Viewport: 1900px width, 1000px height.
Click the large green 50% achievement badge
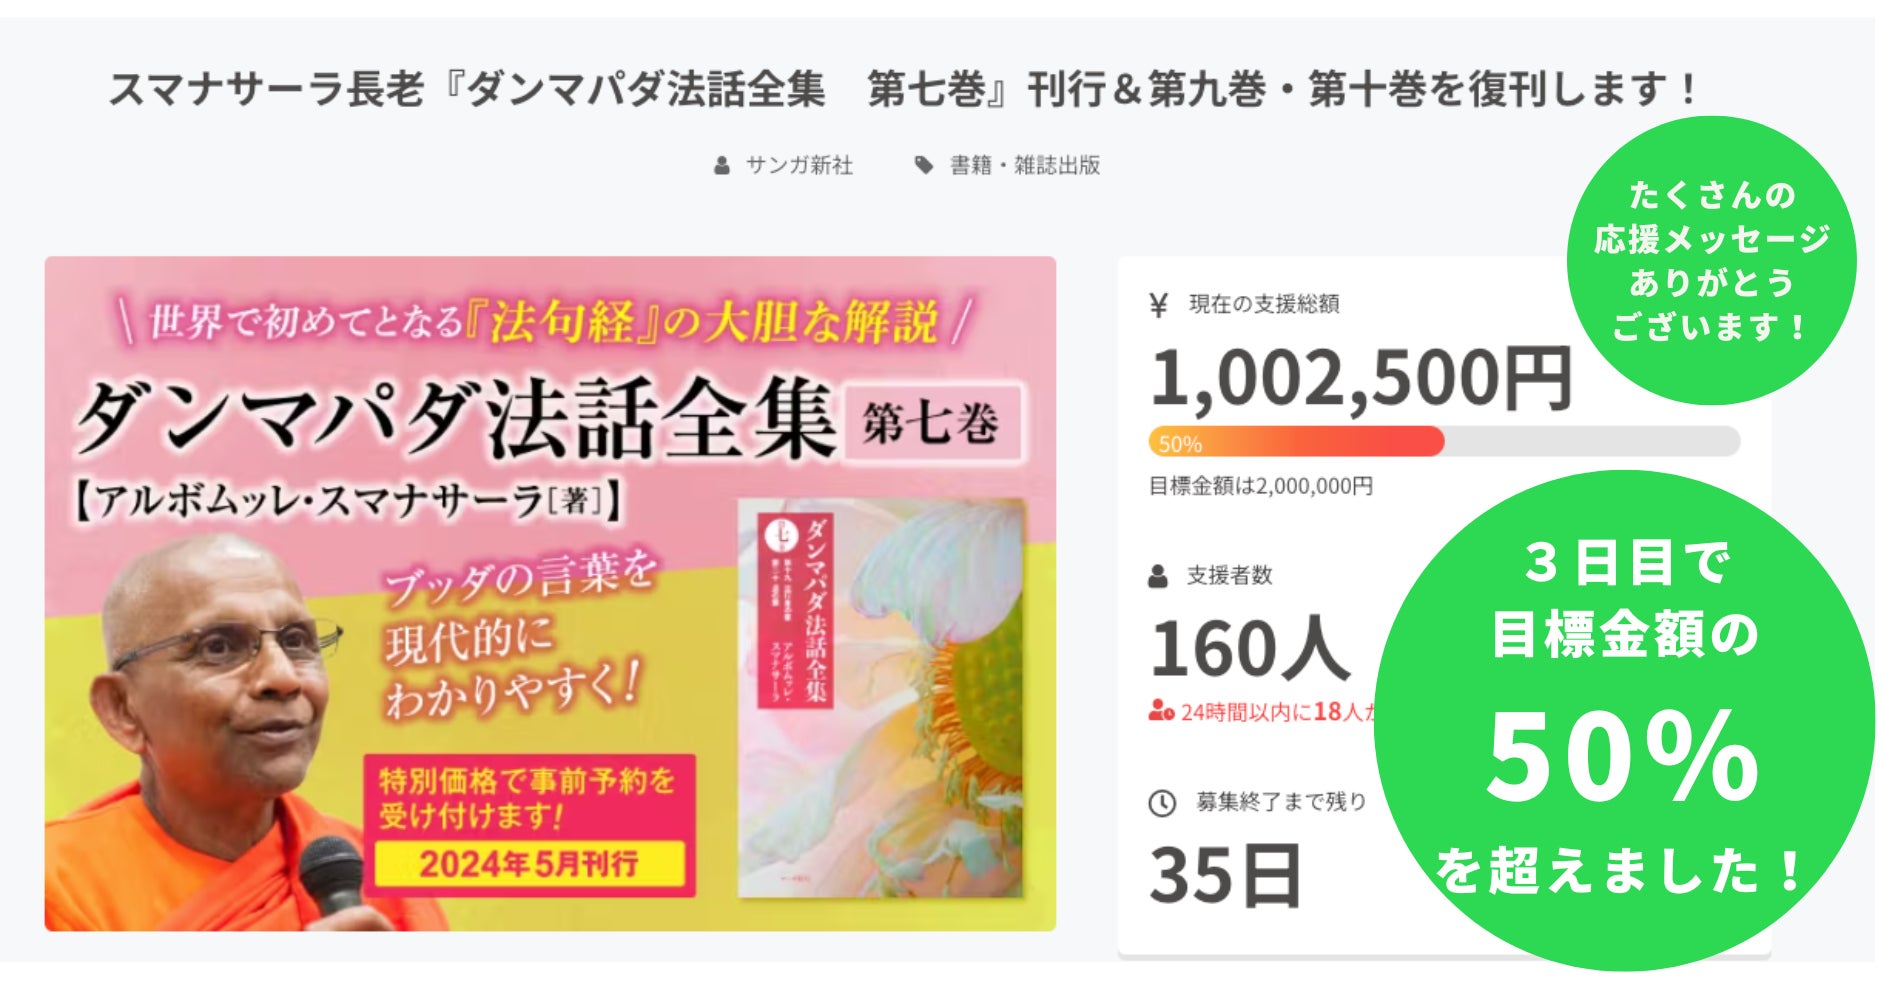(x=1624, y=720)
